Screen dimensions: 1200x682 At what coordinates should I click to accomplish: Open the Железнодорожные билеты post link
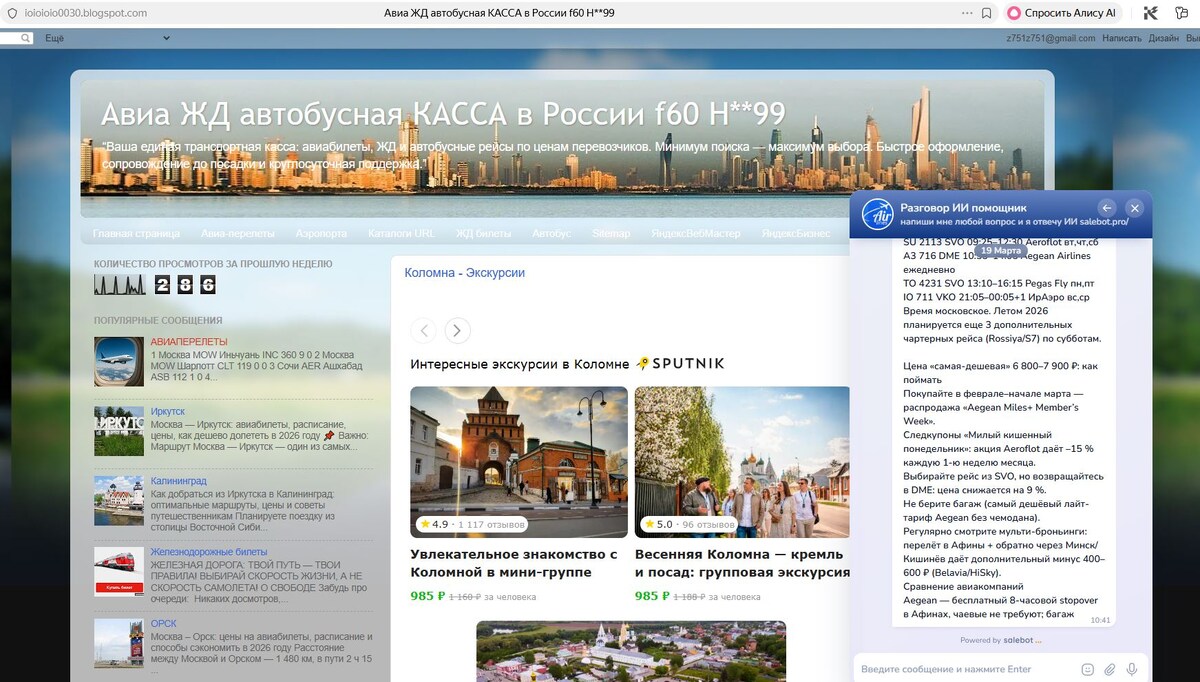pyautogui.click(x=209, y=552)
